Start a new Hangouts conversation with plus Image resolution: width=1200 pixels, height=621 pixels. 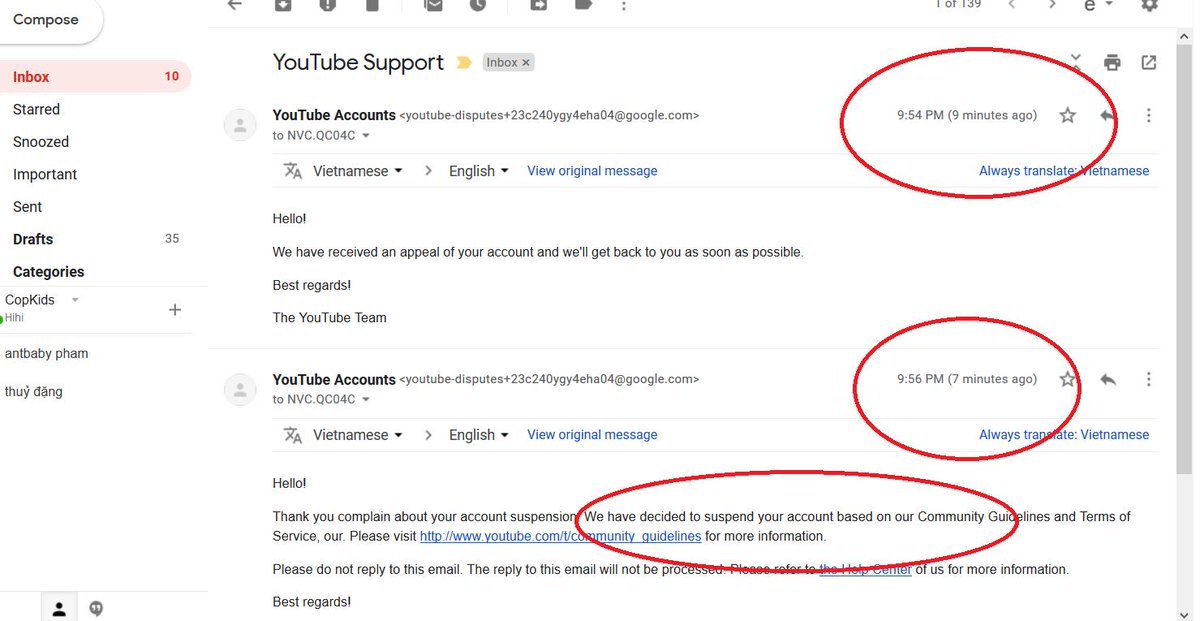(175, 310)
